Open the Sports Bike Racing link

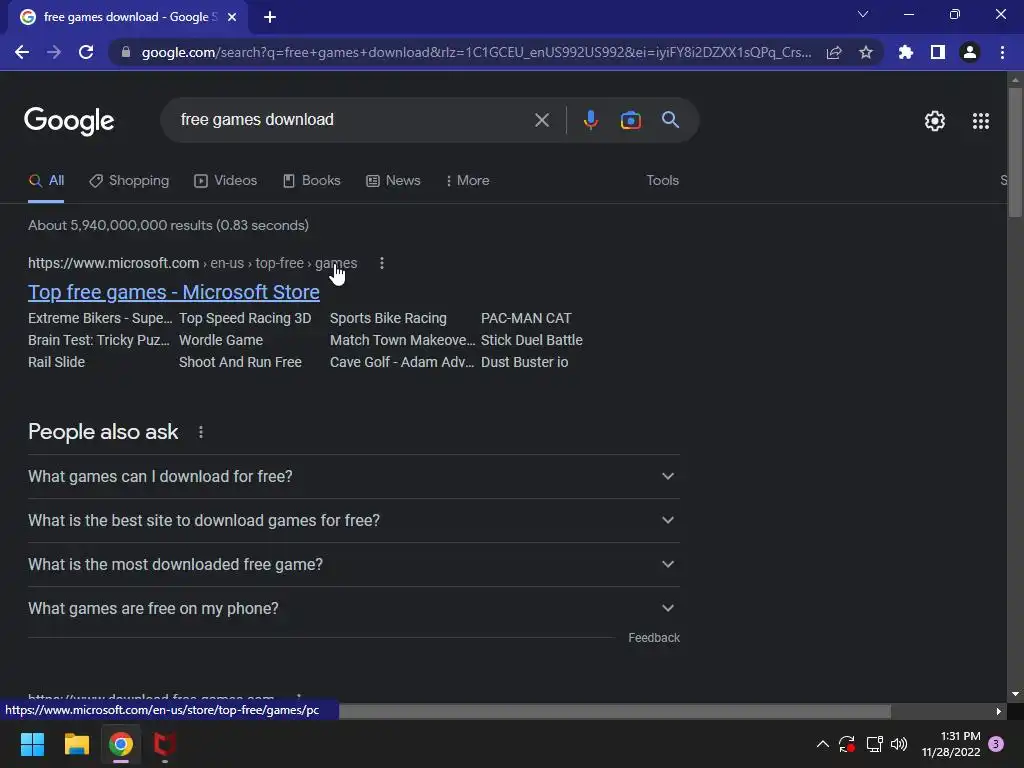coord(388,318)
